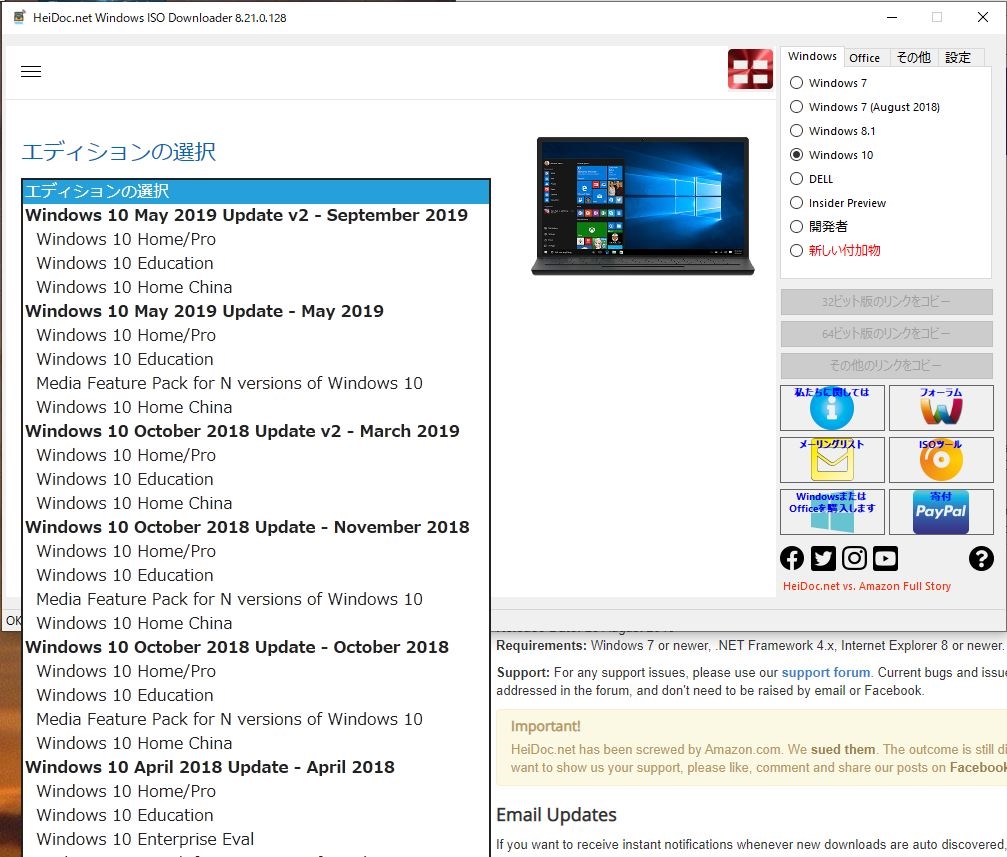Open the support forum link
Screen dimensions: 1007x857
point(825,673)
